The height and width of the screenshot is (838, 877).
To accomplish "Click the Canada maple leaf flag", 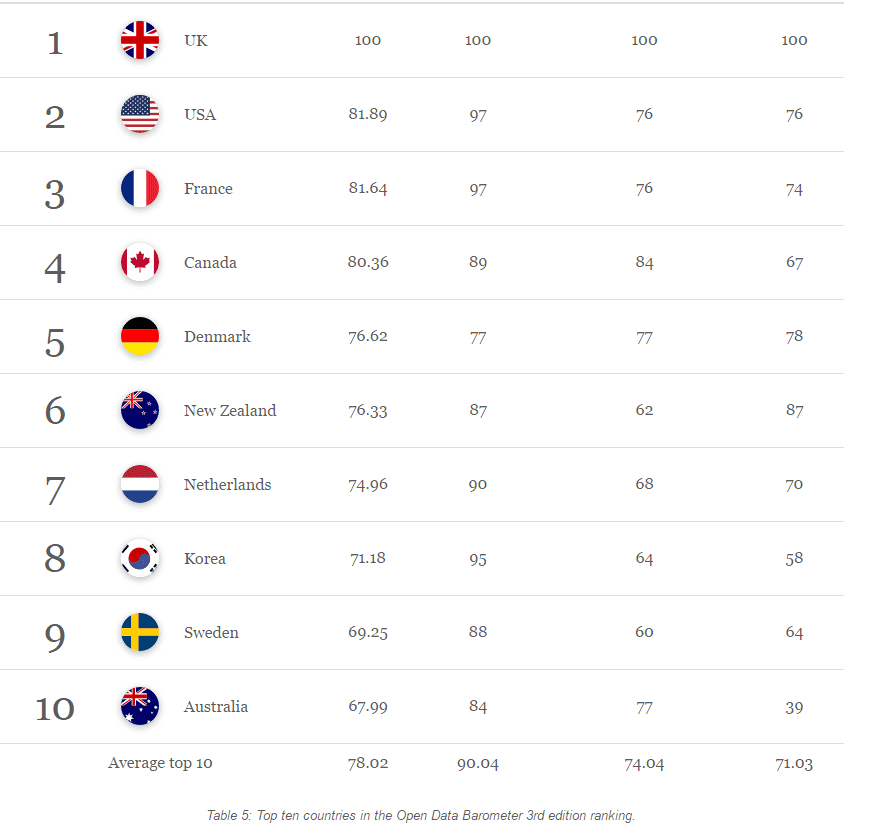I will click(x=140, y=263).
